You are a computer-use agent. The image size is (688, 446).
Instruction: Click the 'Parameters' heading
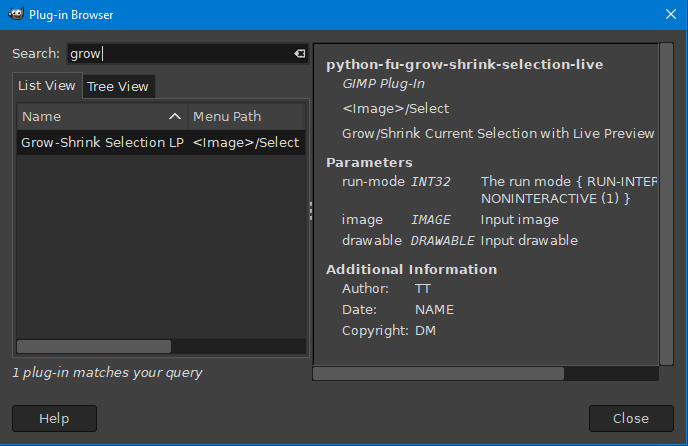point(369,162)
